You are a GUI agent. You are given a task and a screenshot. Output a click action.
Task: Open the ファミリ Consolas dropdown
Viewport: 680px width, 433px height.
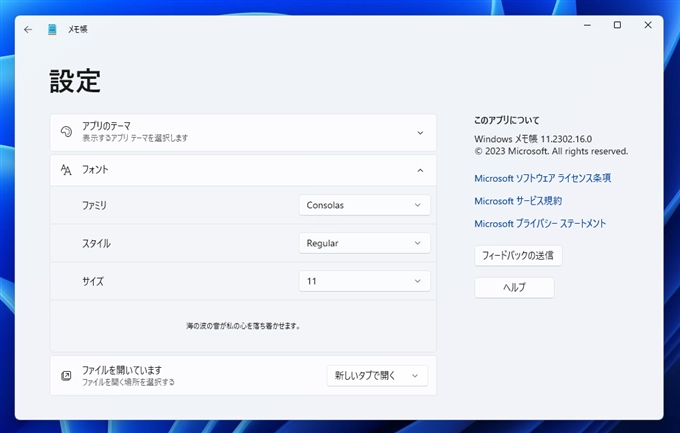point(364,205)
